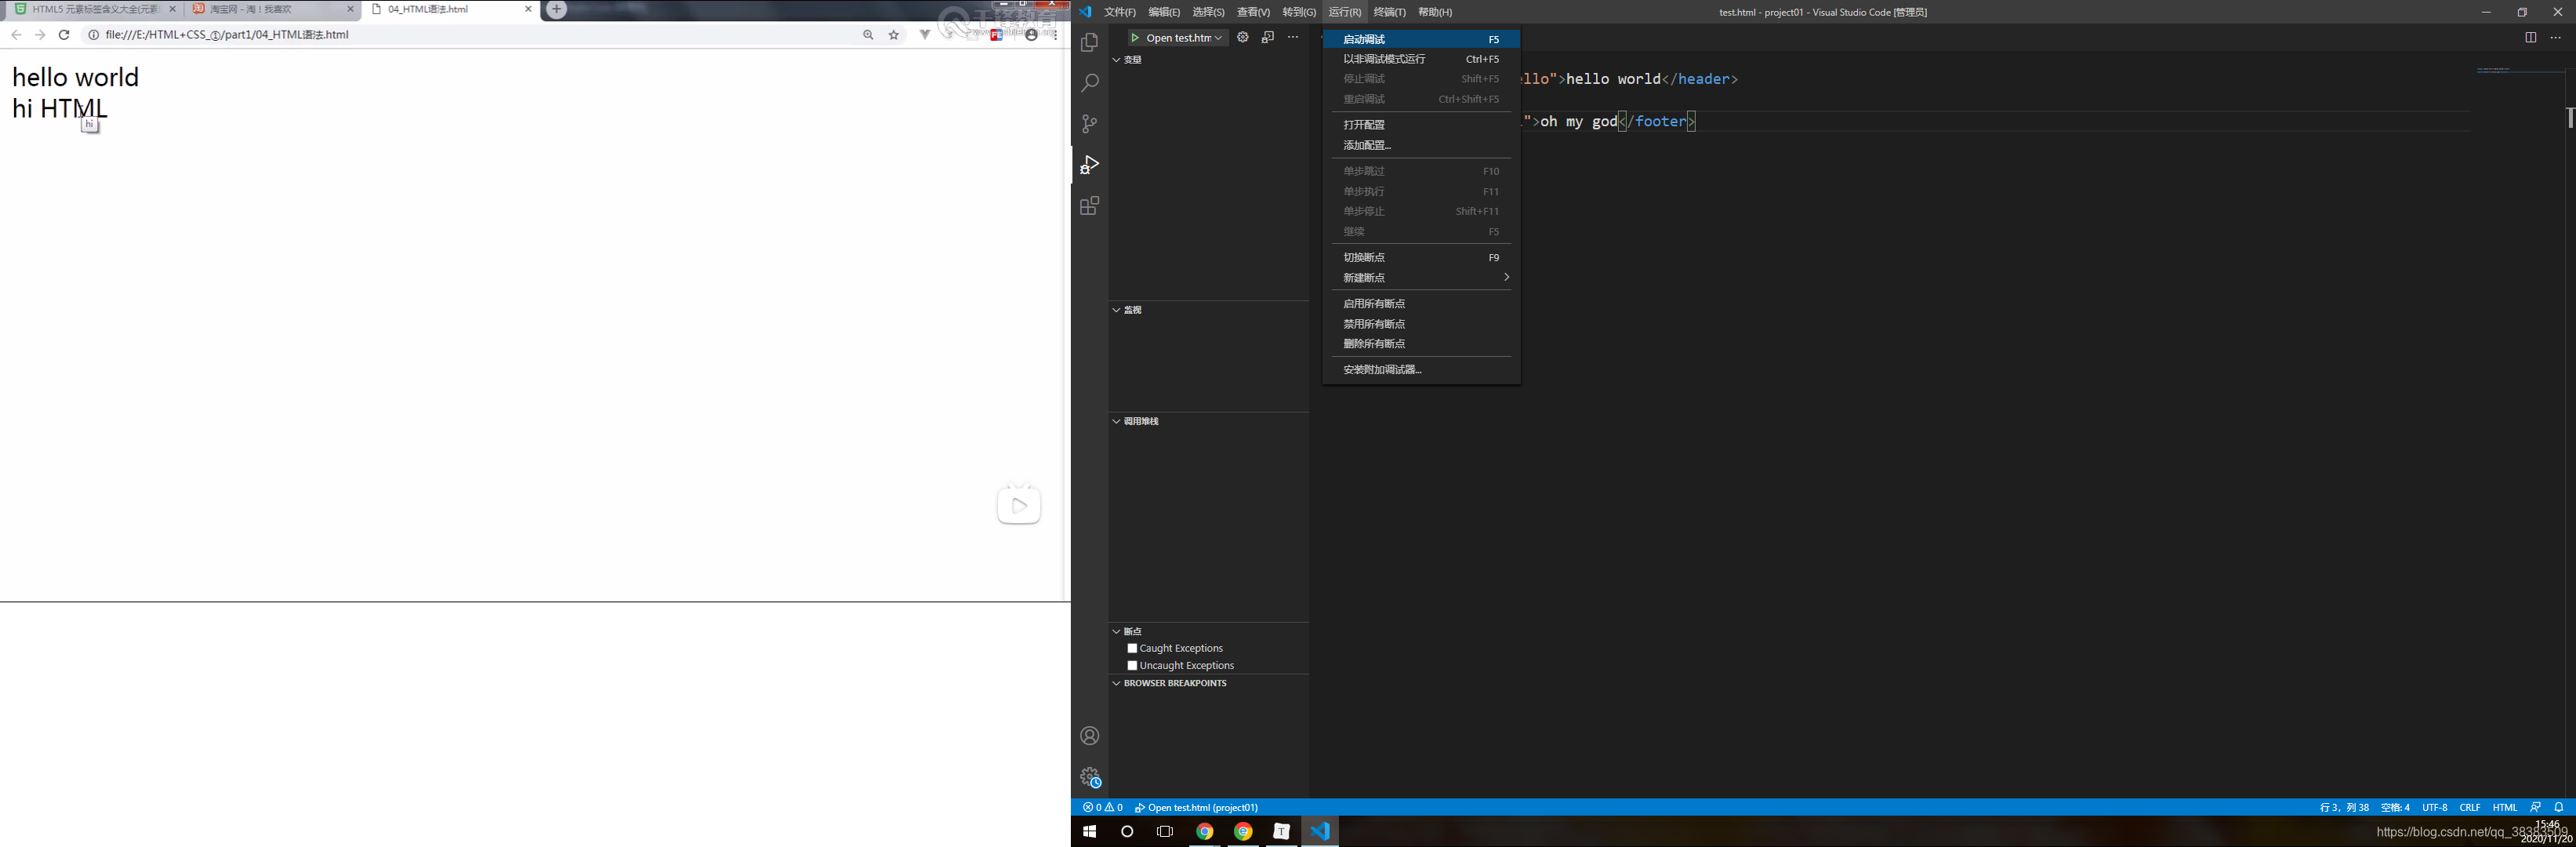Open the Extensions view icon
This screenshot has height=847, width=2576.
pos(1089,206)
